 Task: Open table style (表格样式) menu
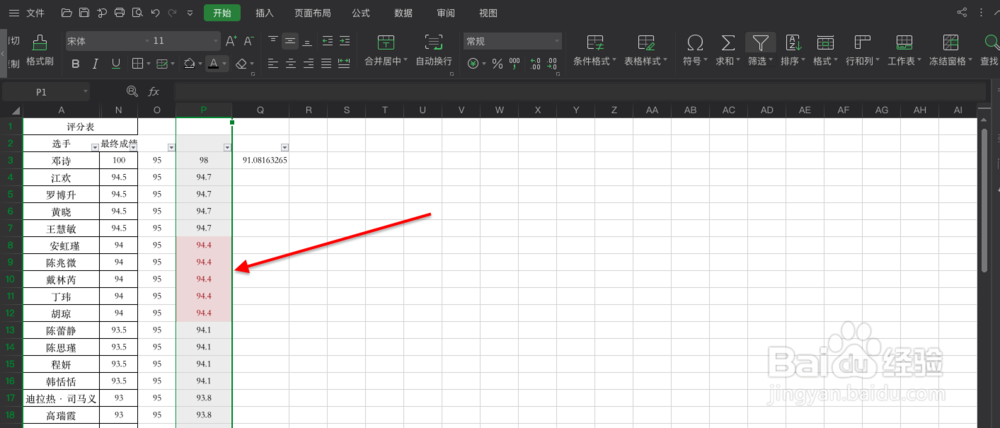645,51
